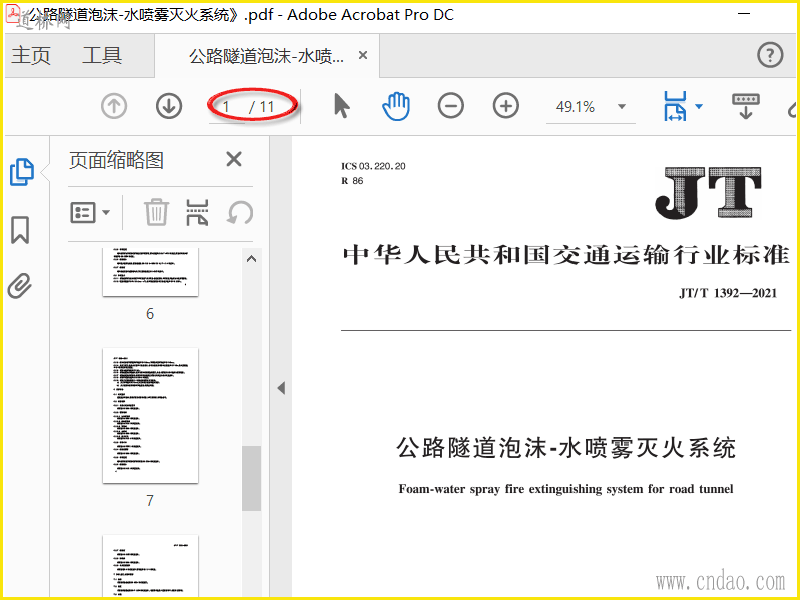The height and width of the screenshot is (600, 800).
Task: Click the fit width page icon
Action: pyautogui.click(x=675, y=106)
